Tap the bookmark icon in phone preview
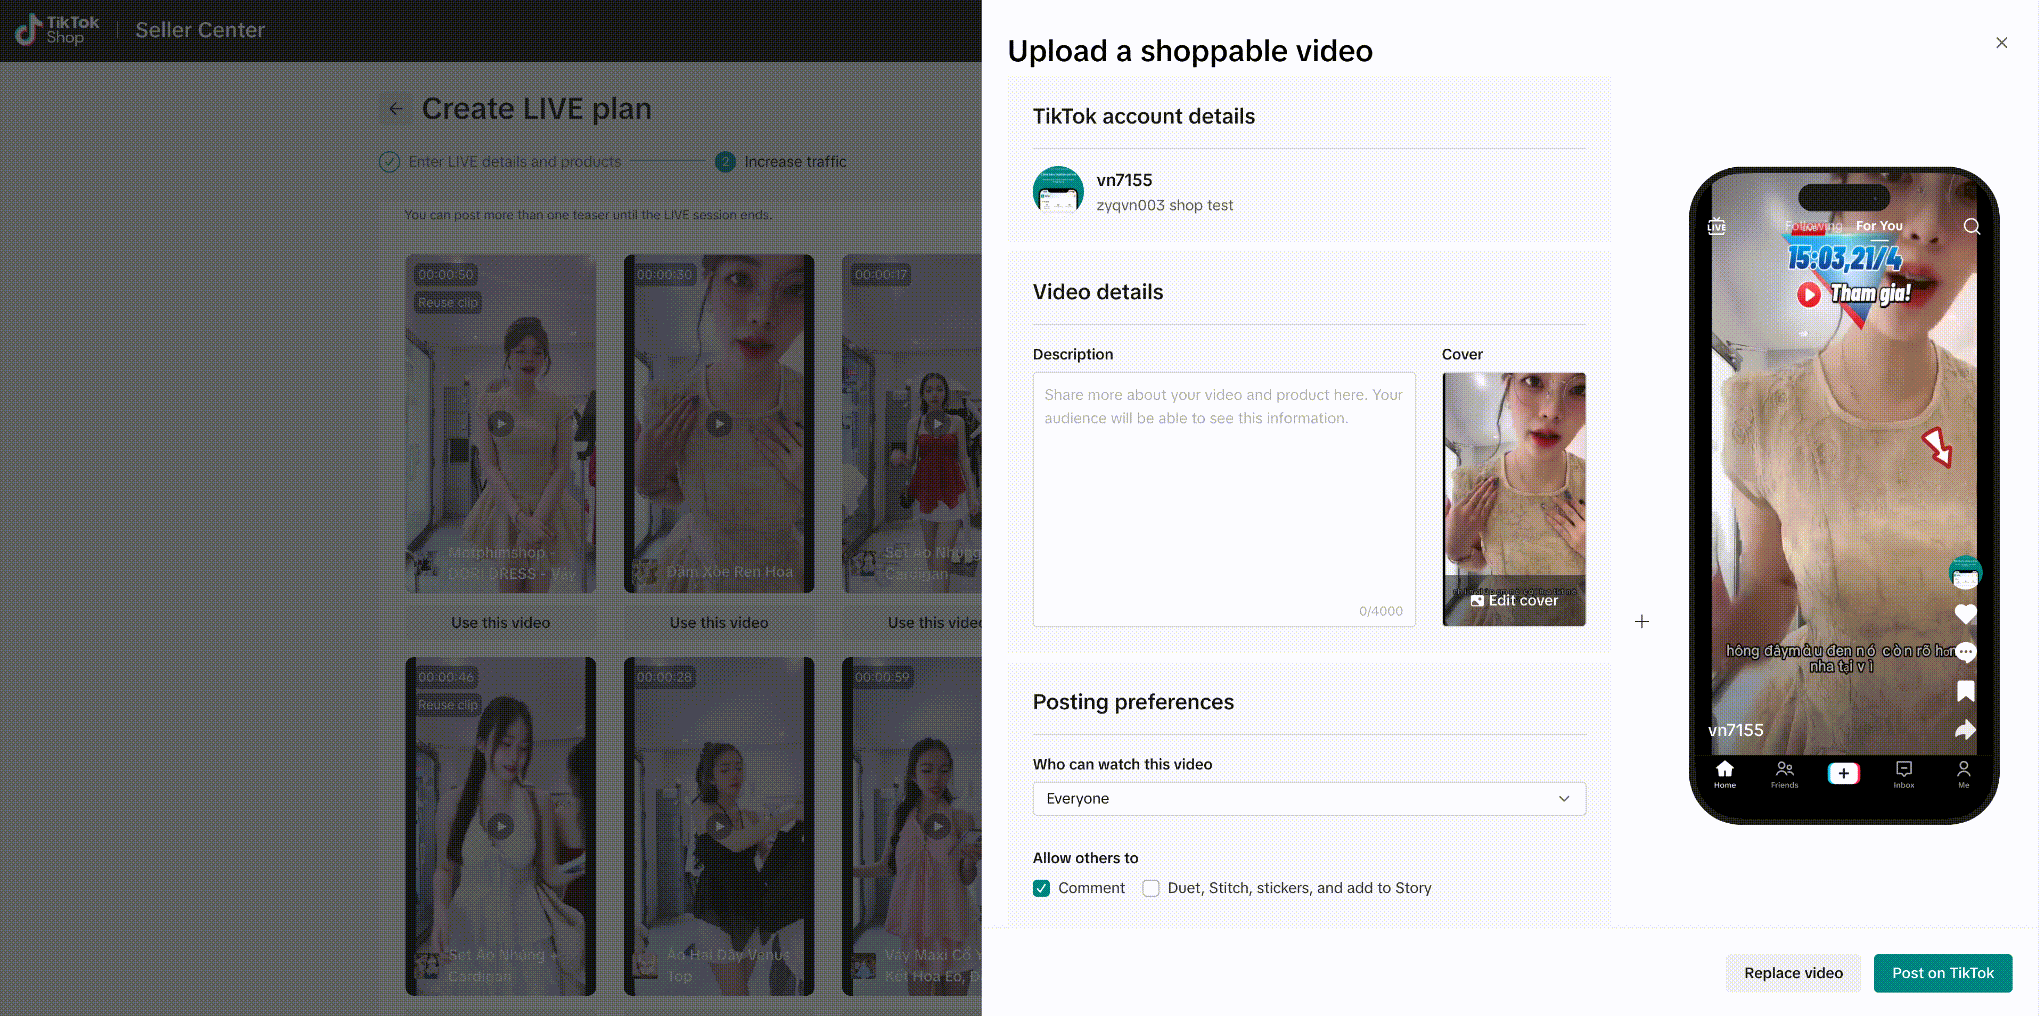Screen dimensions: 2040x1016 [x=1965, y=691]
